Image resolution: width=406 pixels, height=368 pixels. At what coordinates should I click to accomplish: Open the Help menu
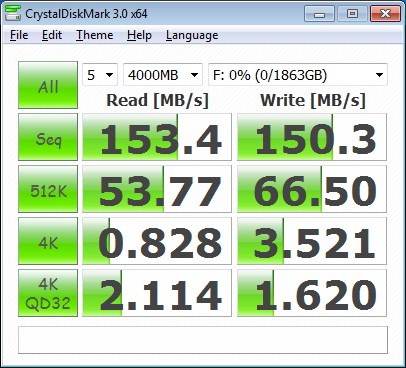coord(139,35)
